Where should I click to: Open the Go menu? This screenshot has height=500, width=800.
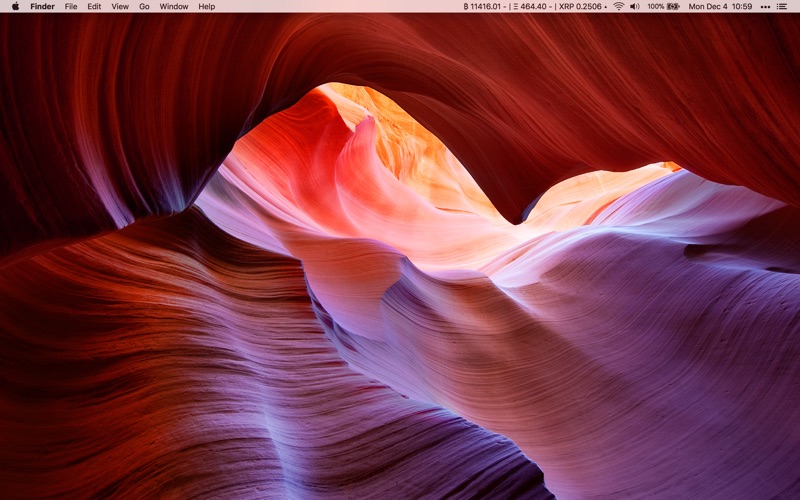[x=144, y=7]
